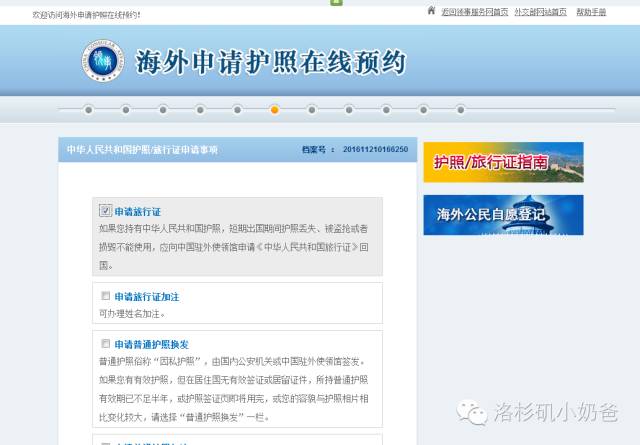Select the eleventh progress step dot

click(x=460, y=110)
